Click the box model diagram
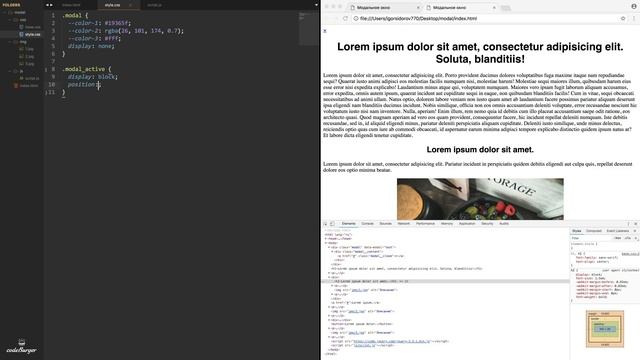Image resolution: width=640 pixels, height=360 pixels. (x=605, y=329)
